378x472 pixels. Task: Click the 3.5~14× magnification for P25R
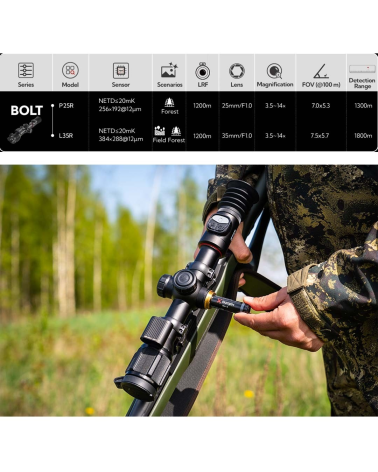(275, 106)
